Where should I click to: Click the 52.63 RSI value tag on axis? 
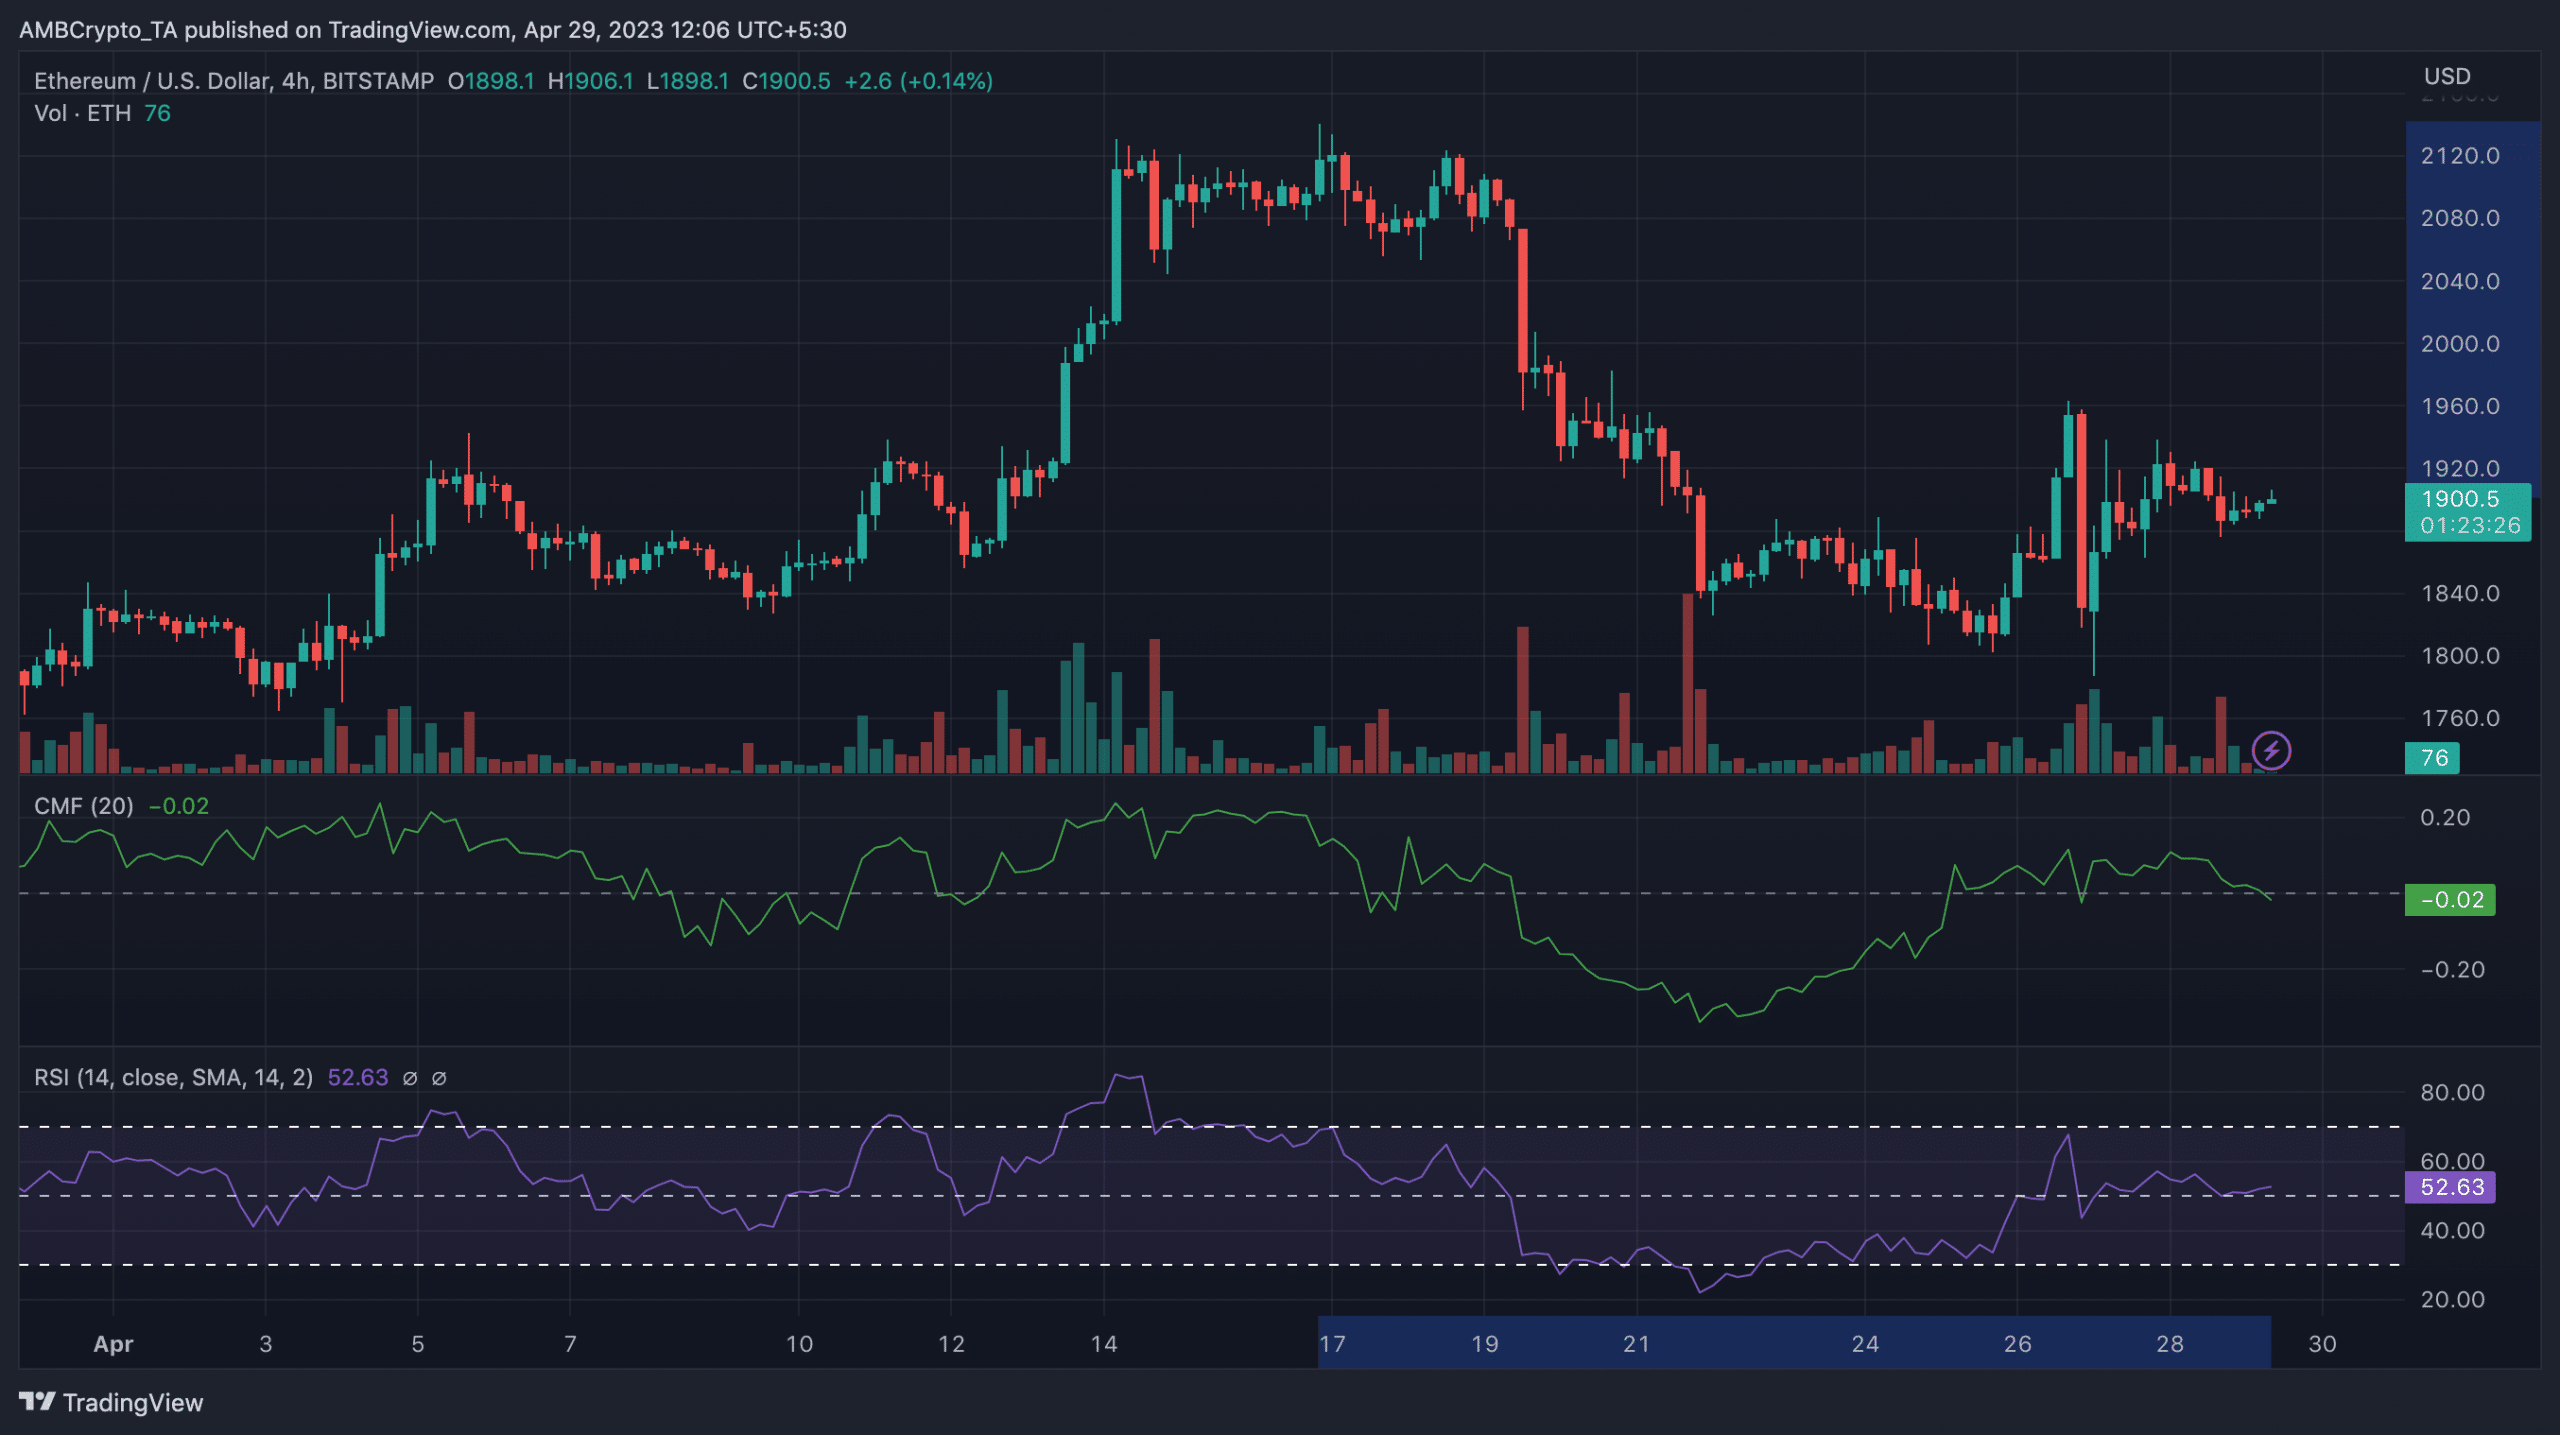pyautogui.click(x=2450, y=1187)
